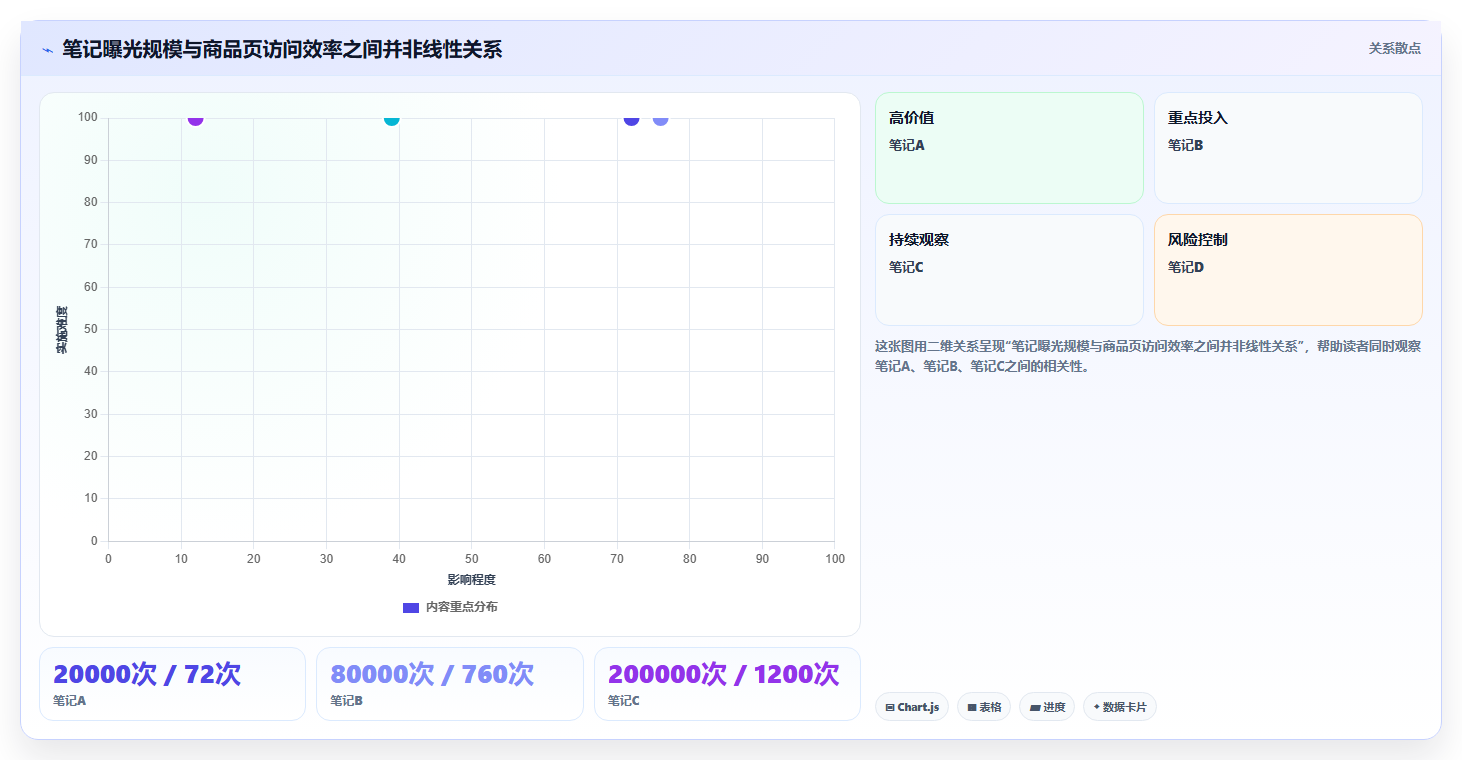Click the blue 内容重点分布 legend swatch

tap(411, 607)
